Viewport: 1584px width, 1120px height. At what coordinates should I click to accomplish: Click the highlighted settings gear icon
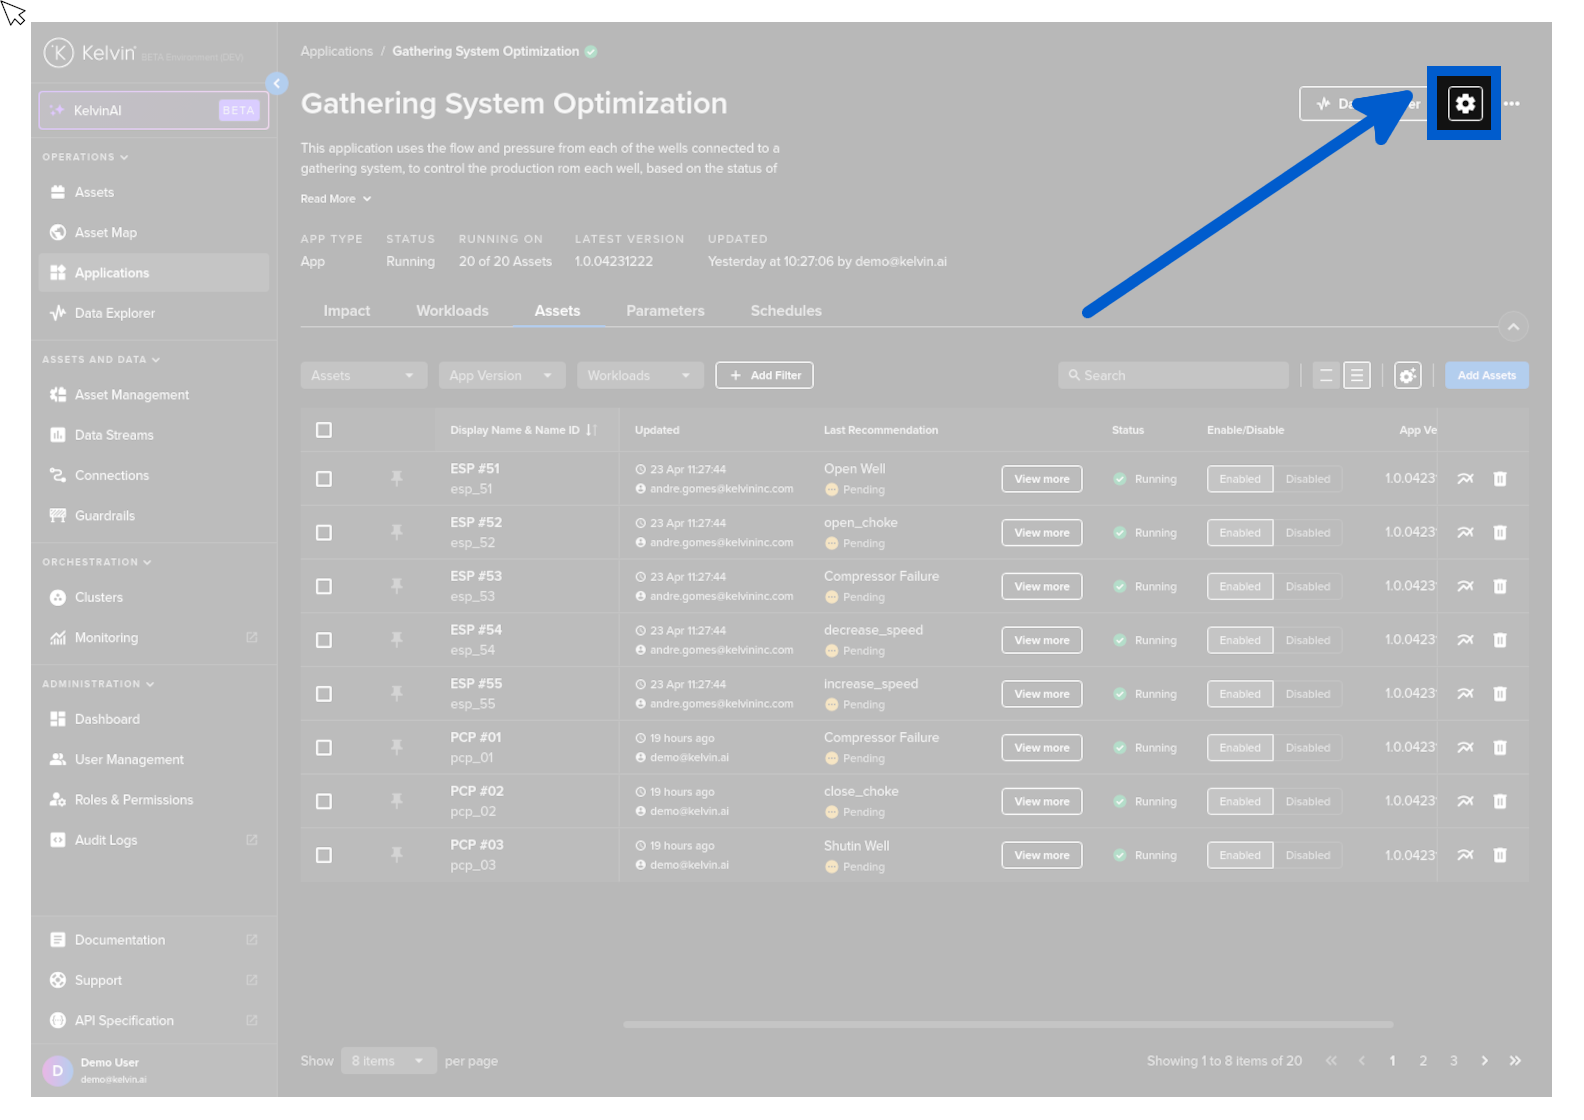point(1464,103)
